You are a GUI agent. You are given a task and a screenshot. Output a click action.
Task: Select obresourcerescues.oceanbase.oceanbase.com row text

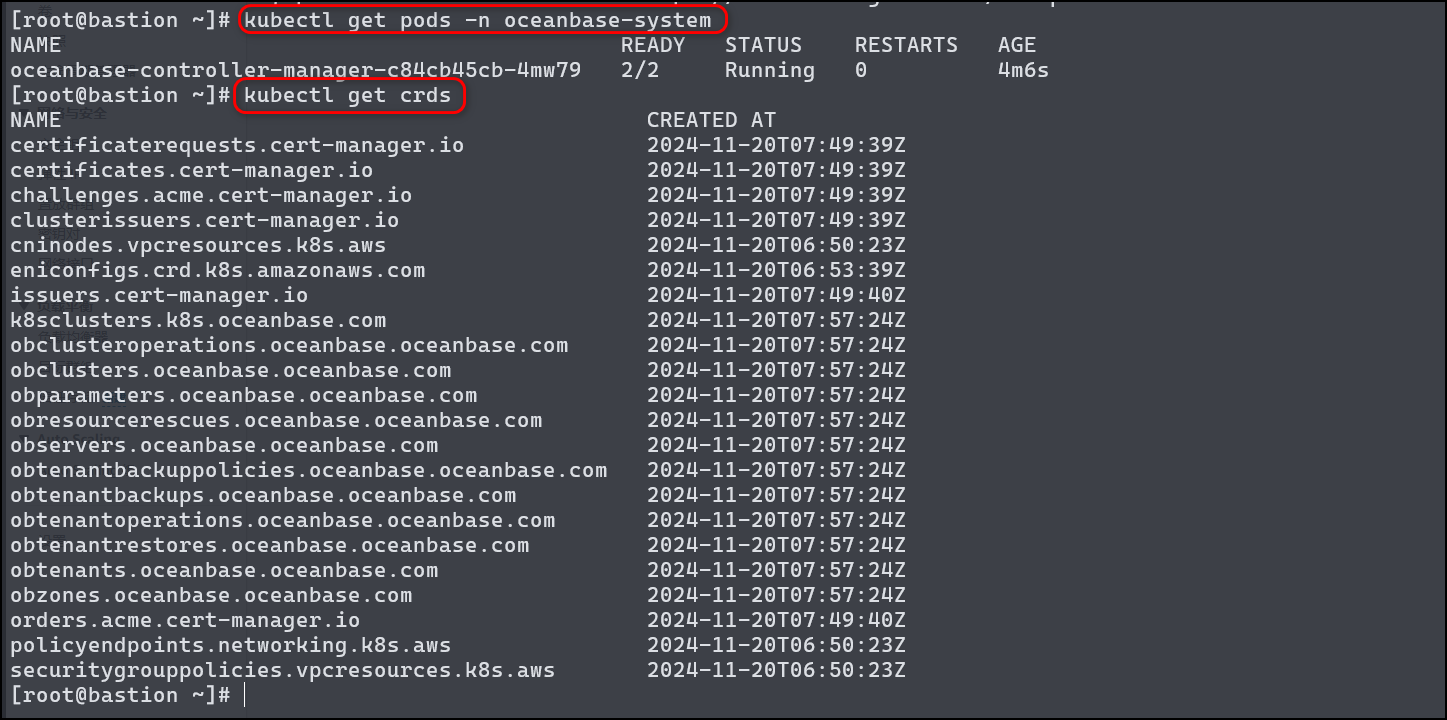(276, 420)
